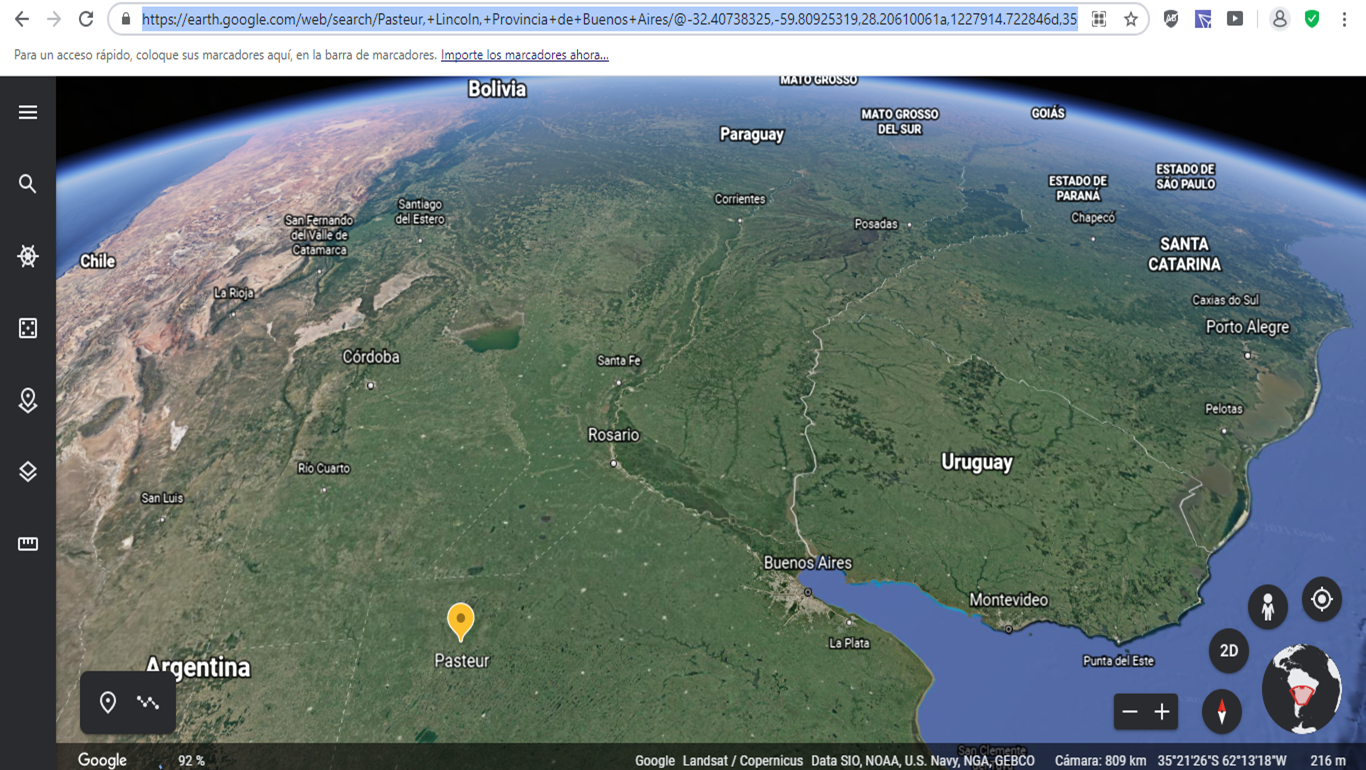Image resolution: width=1366 pixels, height=770 pixels.
Task: Click the yellow Pasteur placemark pin
Action: tap(460, 621)
